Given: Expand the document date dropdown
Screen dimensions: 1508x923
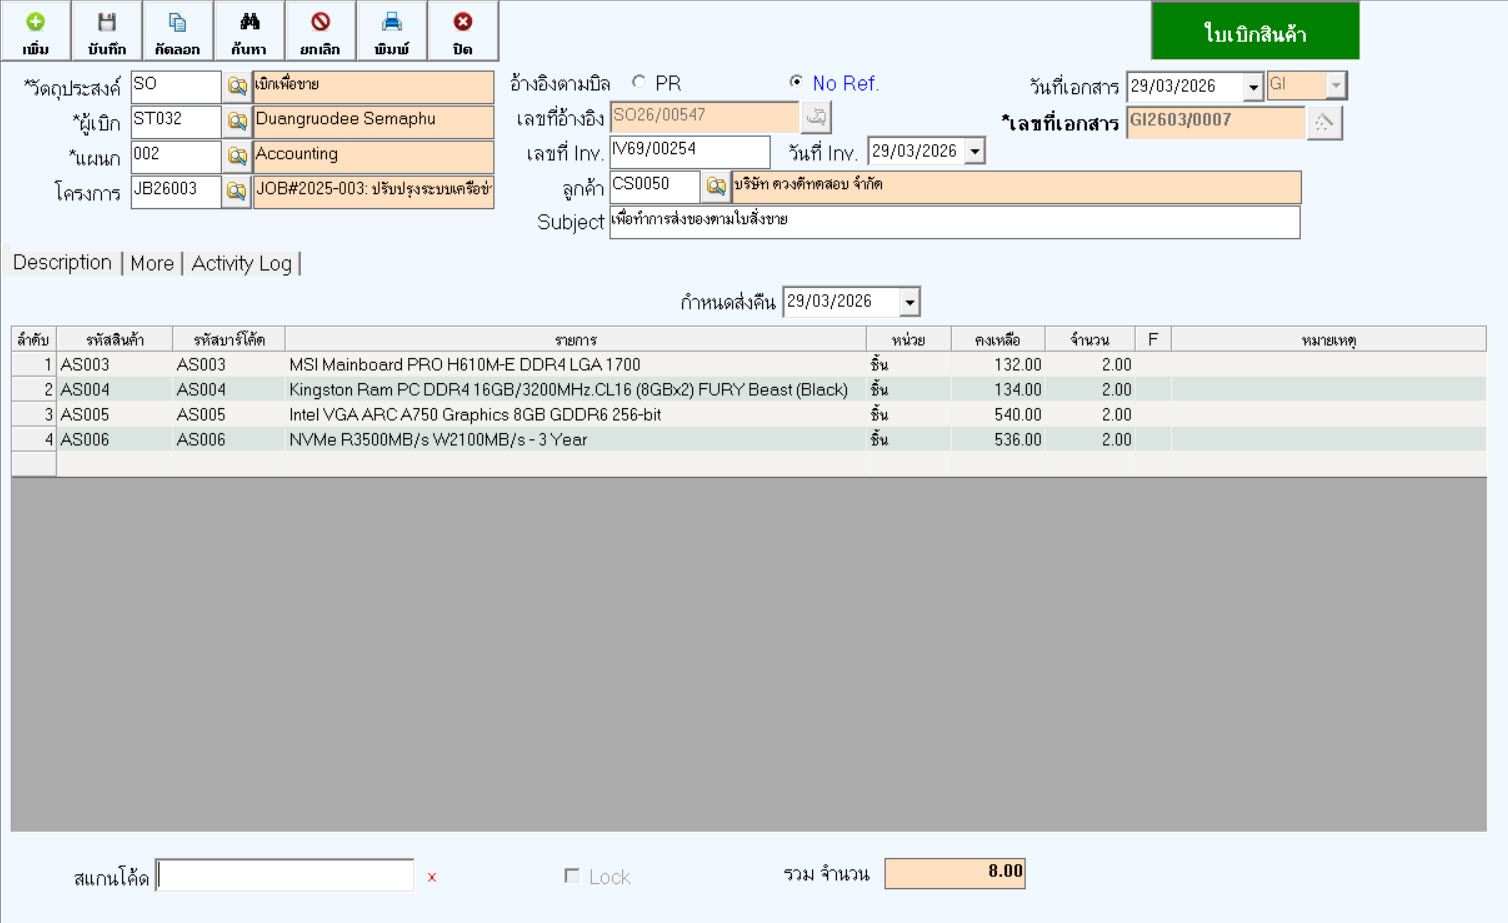Looking at the screenshot, I should click(1253, 87).
